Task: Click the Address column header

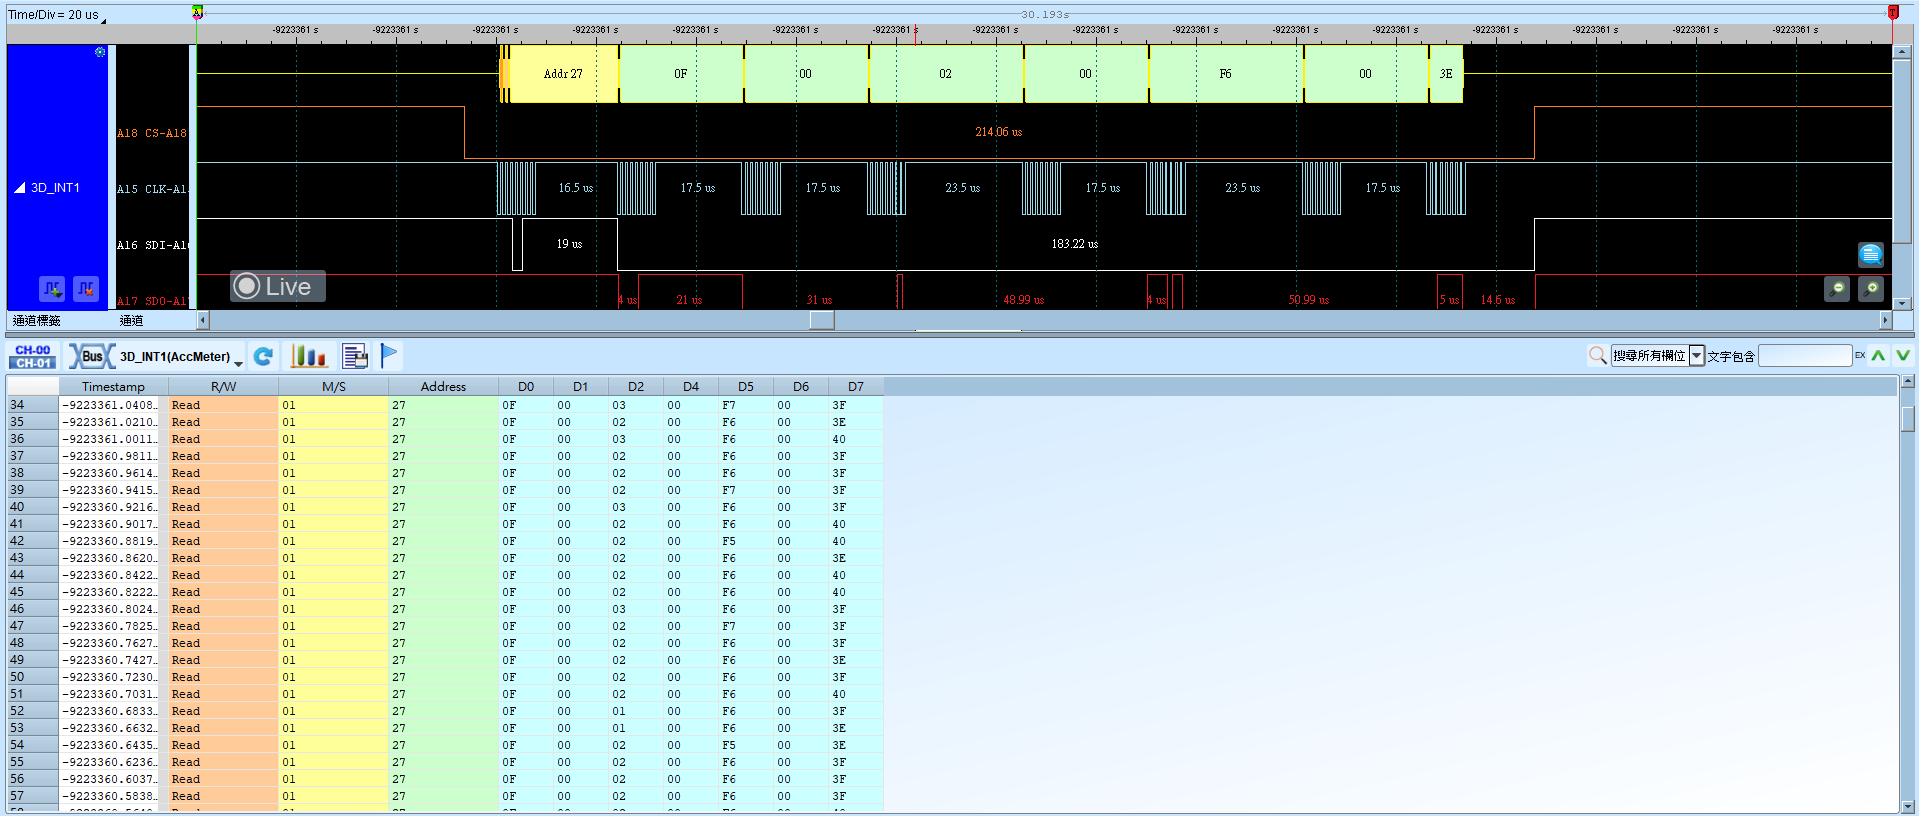Action: click(443, 387)
